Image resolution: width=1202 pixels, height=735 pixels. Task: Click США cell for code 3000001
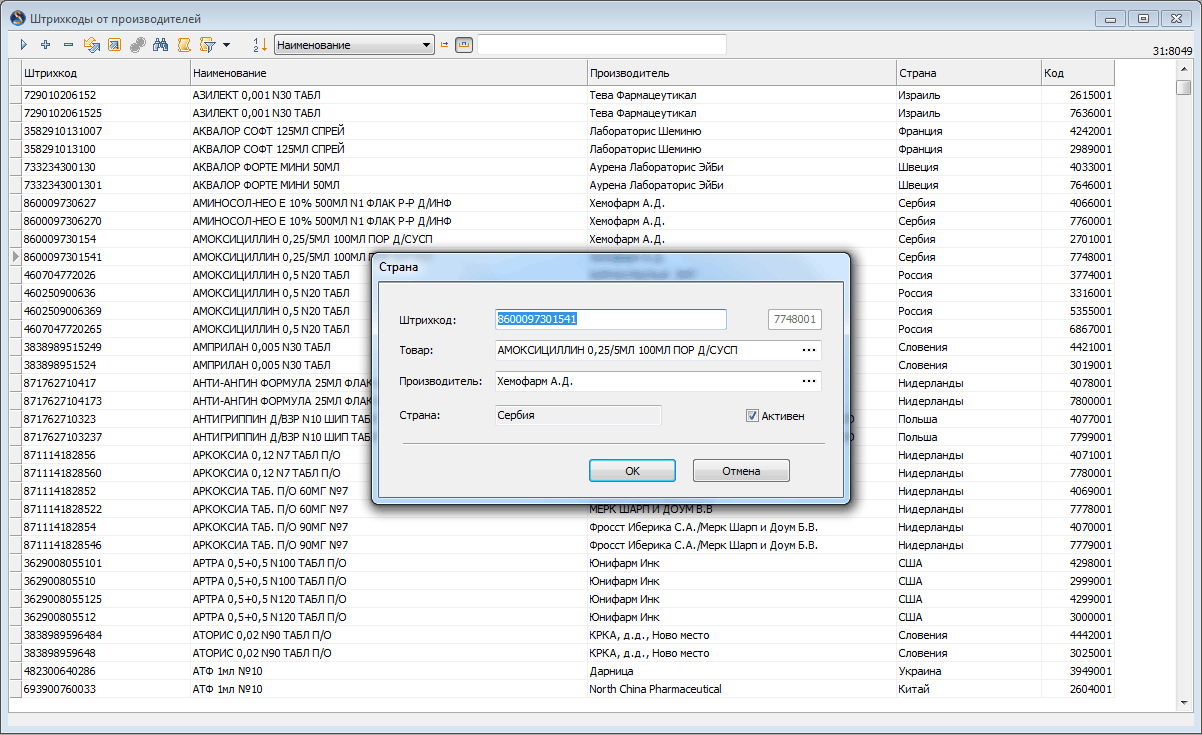point(968,617)
